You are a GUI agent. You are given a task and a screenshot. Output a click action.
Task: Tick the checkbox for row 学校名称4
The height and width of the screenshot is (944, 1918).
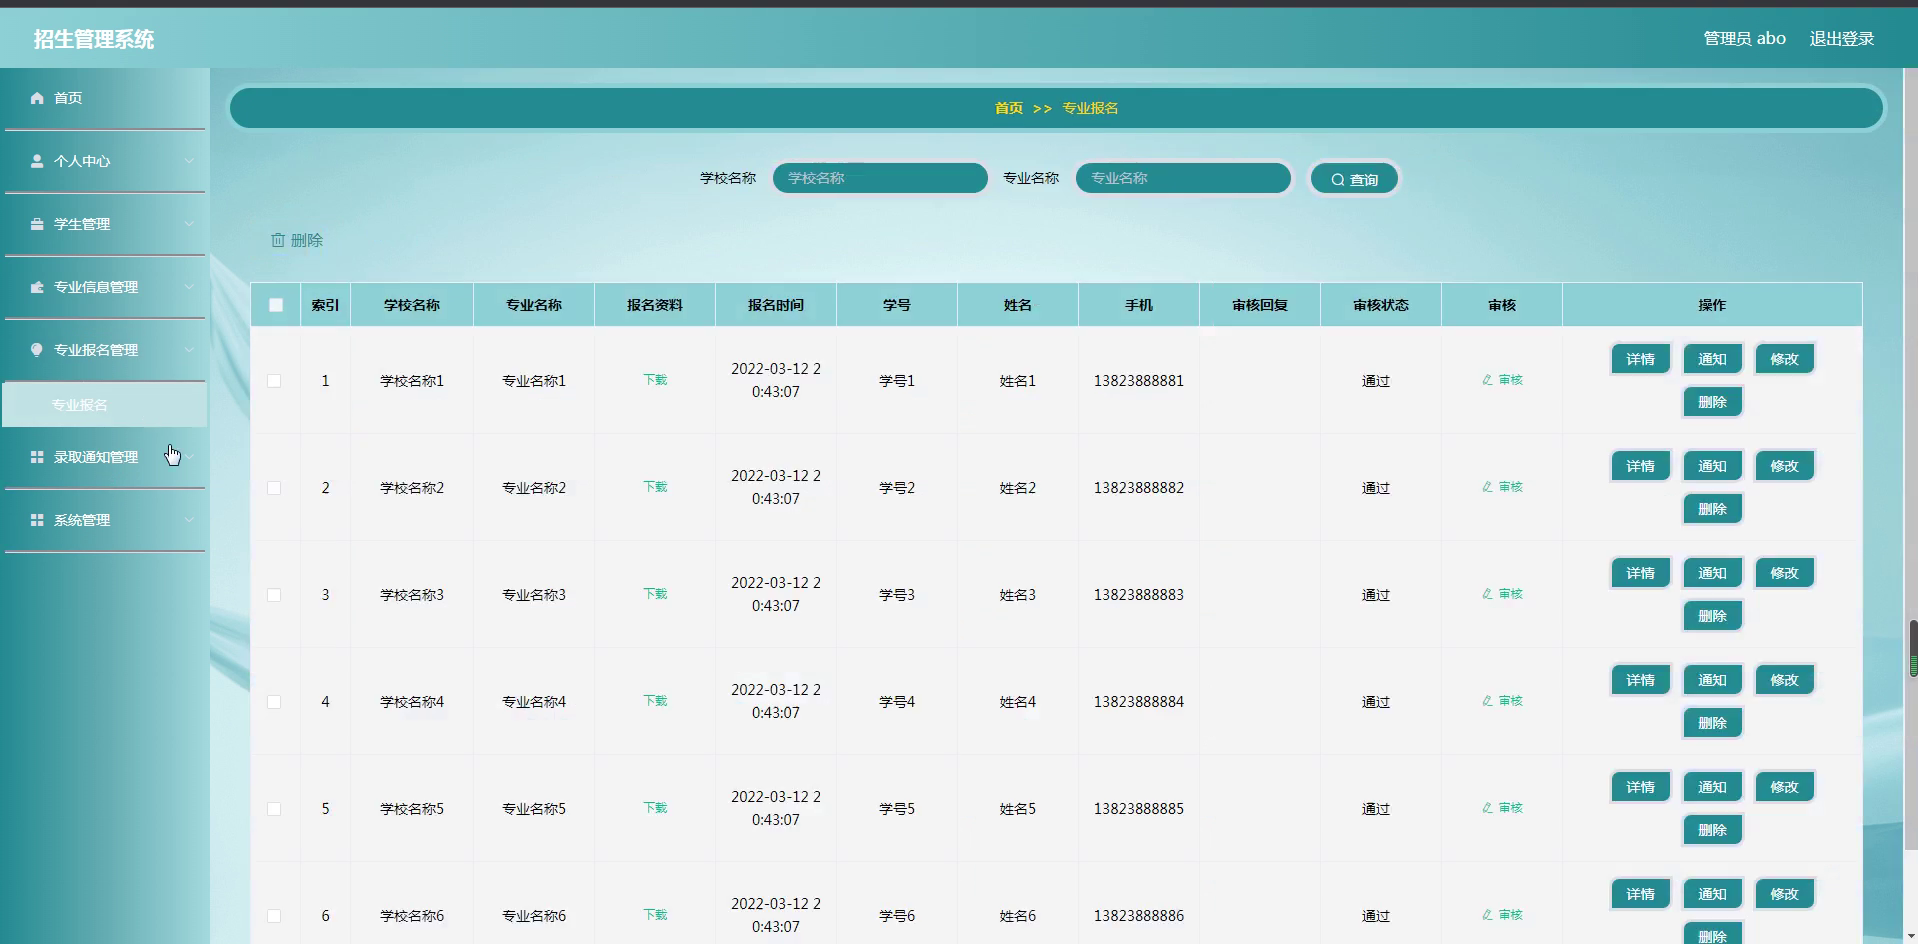(x=274, y=702)
